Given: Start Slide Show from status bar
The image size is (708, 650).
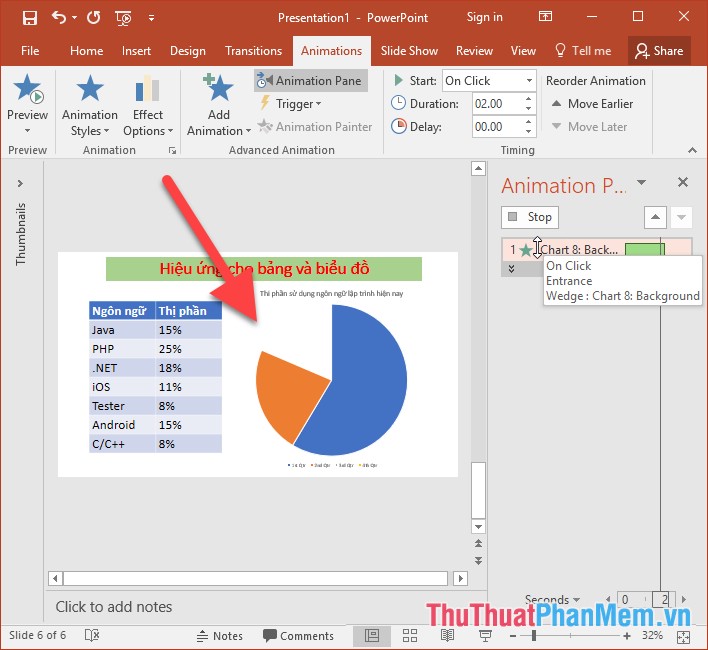Looking at the screenshot, I should coord(485,636).
